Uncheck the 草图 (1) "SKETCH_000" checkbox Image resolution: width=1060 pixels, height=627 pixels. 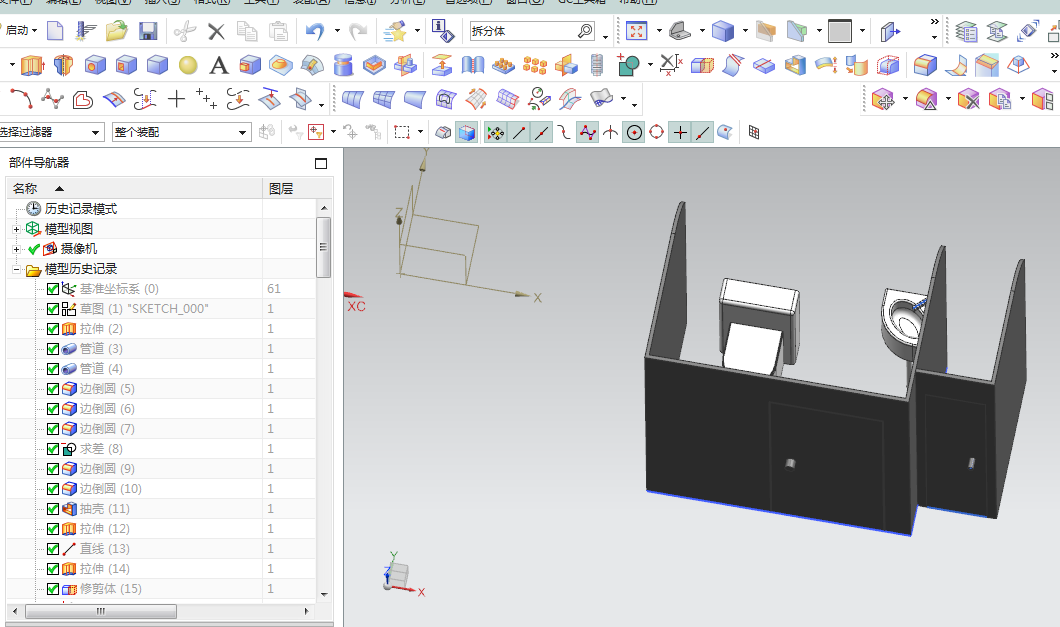pos(53,309)
